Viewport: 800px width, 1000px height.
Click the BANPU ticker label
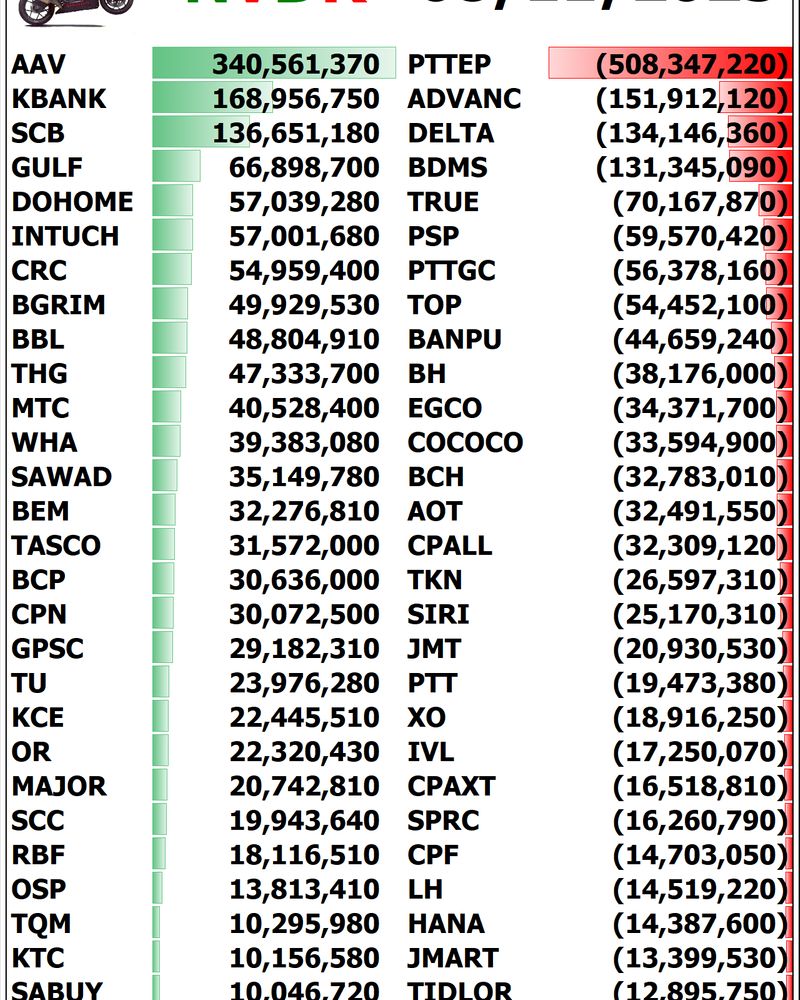tap(454, 339)
